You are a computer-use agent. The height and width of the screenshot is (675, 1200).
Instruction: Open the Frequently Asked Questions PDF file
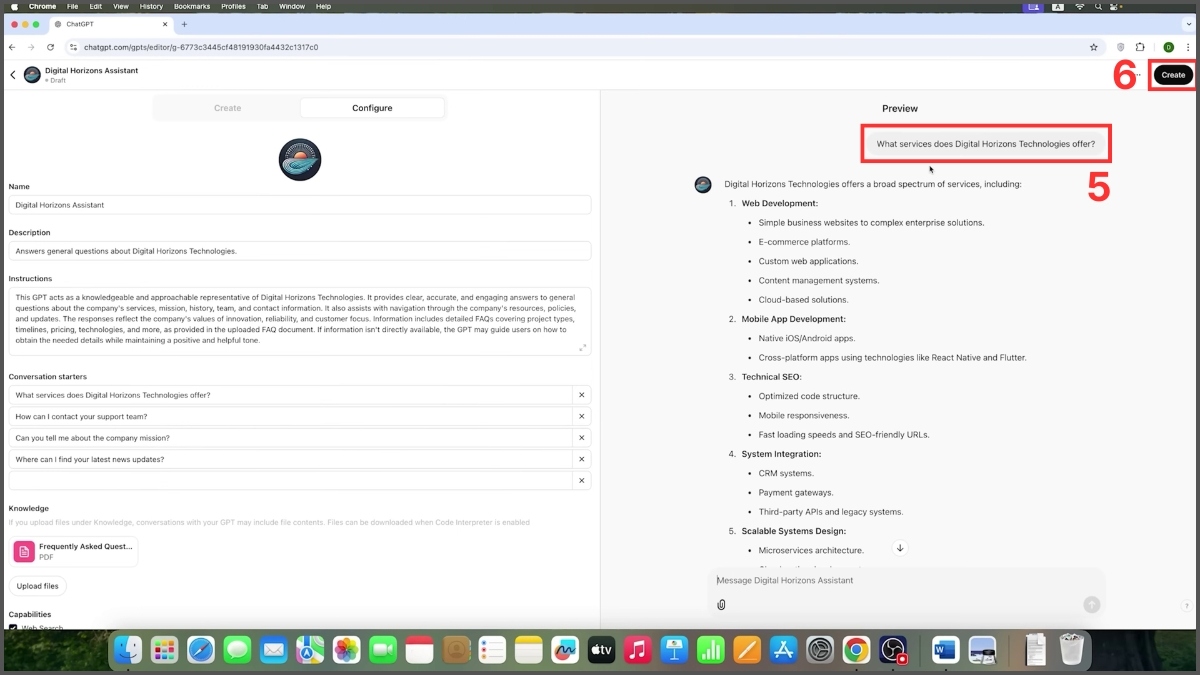74,551
